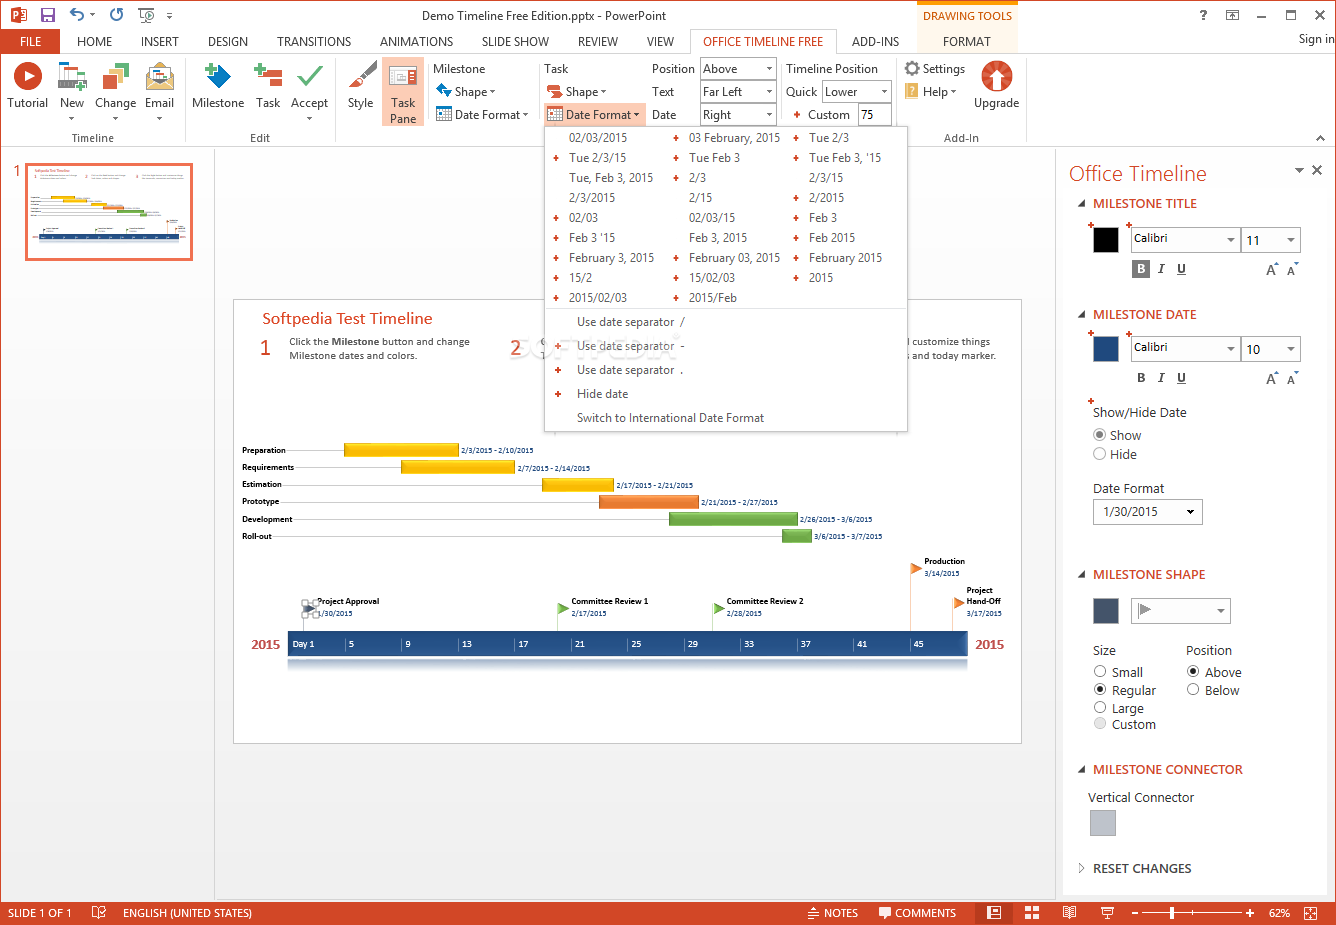Switch to Reading view in status bar

pos(1069,913)
